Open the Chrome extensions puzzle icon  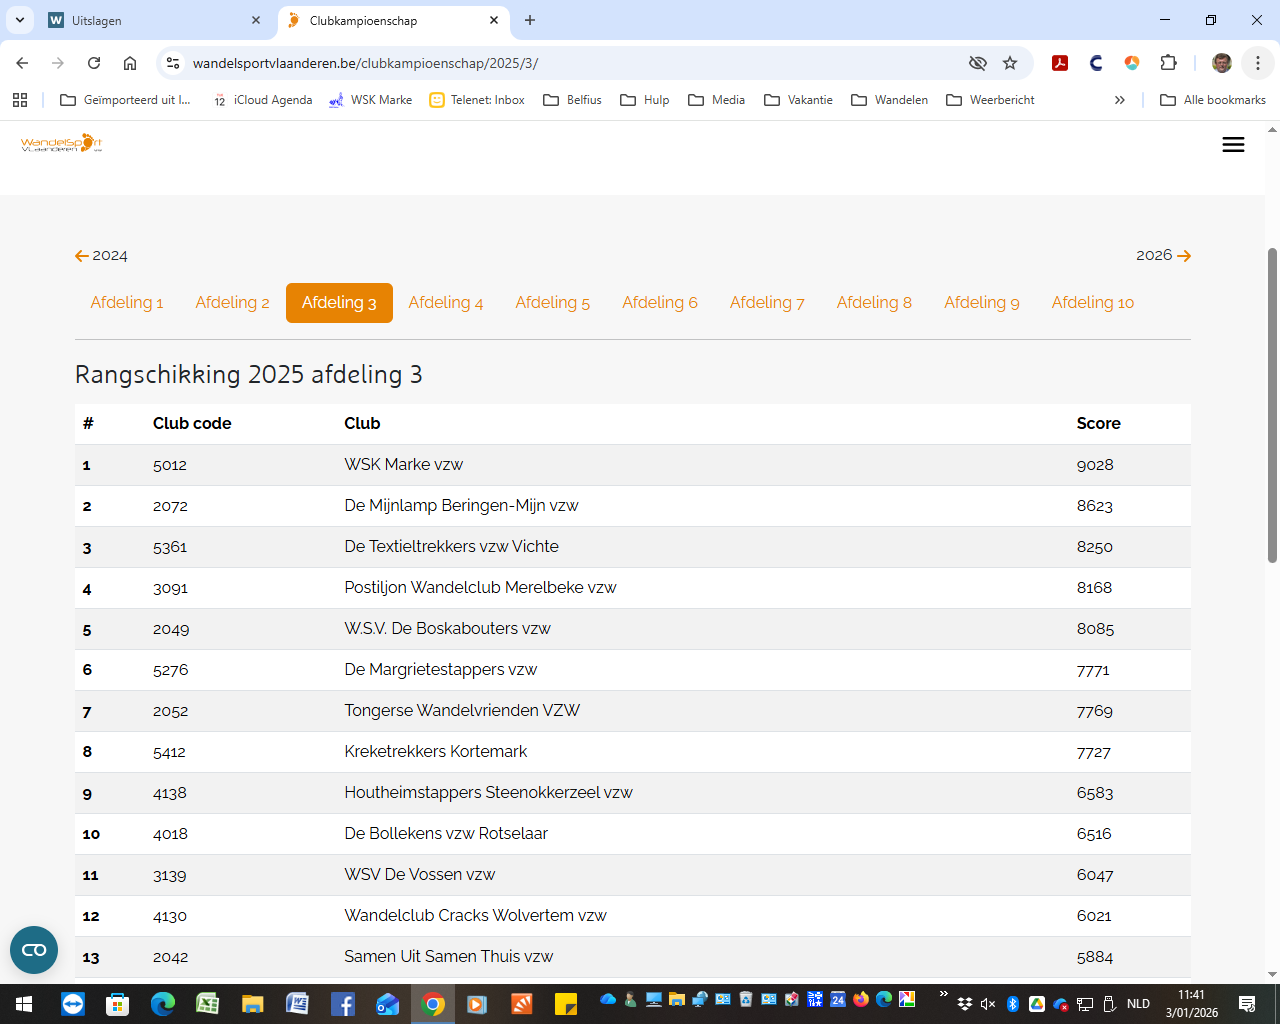click(x=1168, y=63)
